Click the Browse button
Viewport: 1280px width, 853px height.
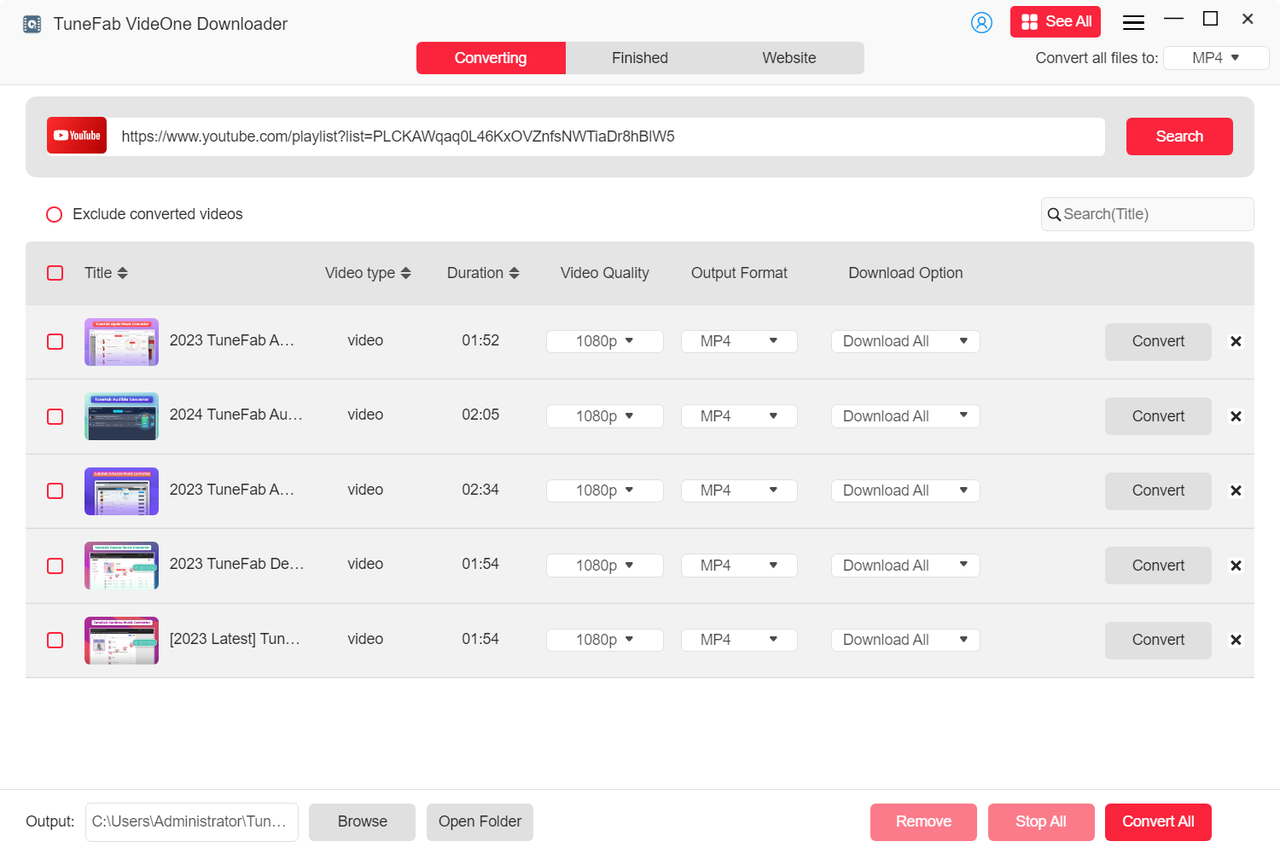[362, 821]
